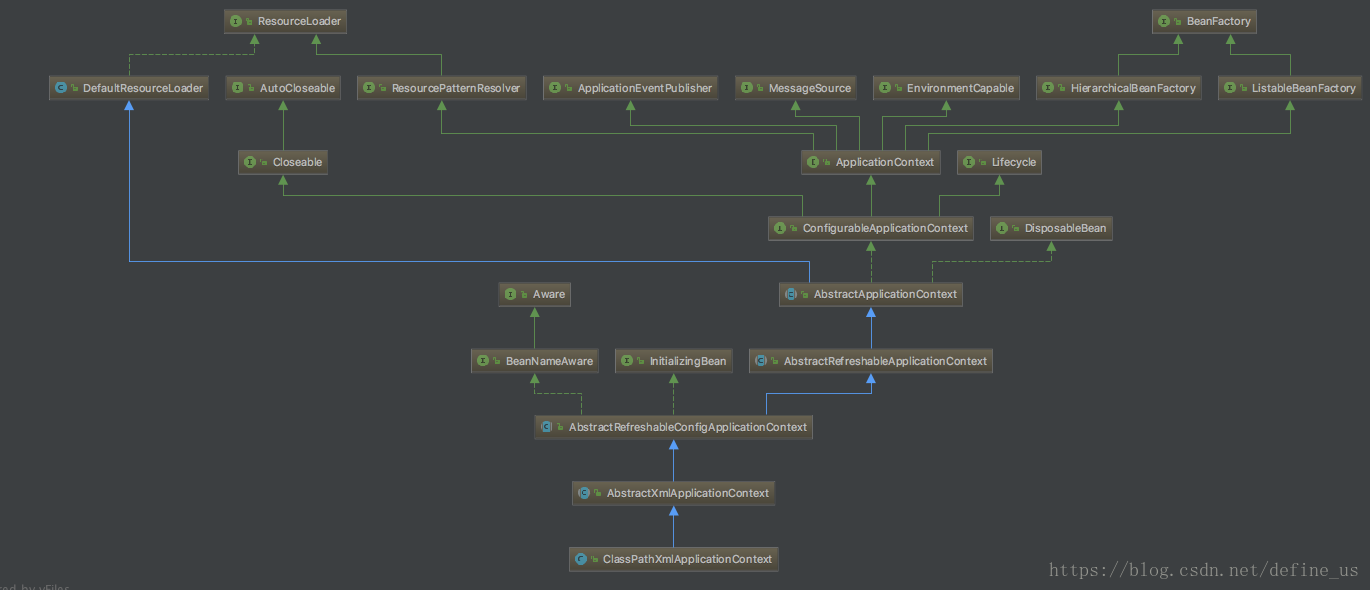Select the AutoCloseable node
Image resolution: width=1370 pixels, height=590 pixels.
click(284, 88)
